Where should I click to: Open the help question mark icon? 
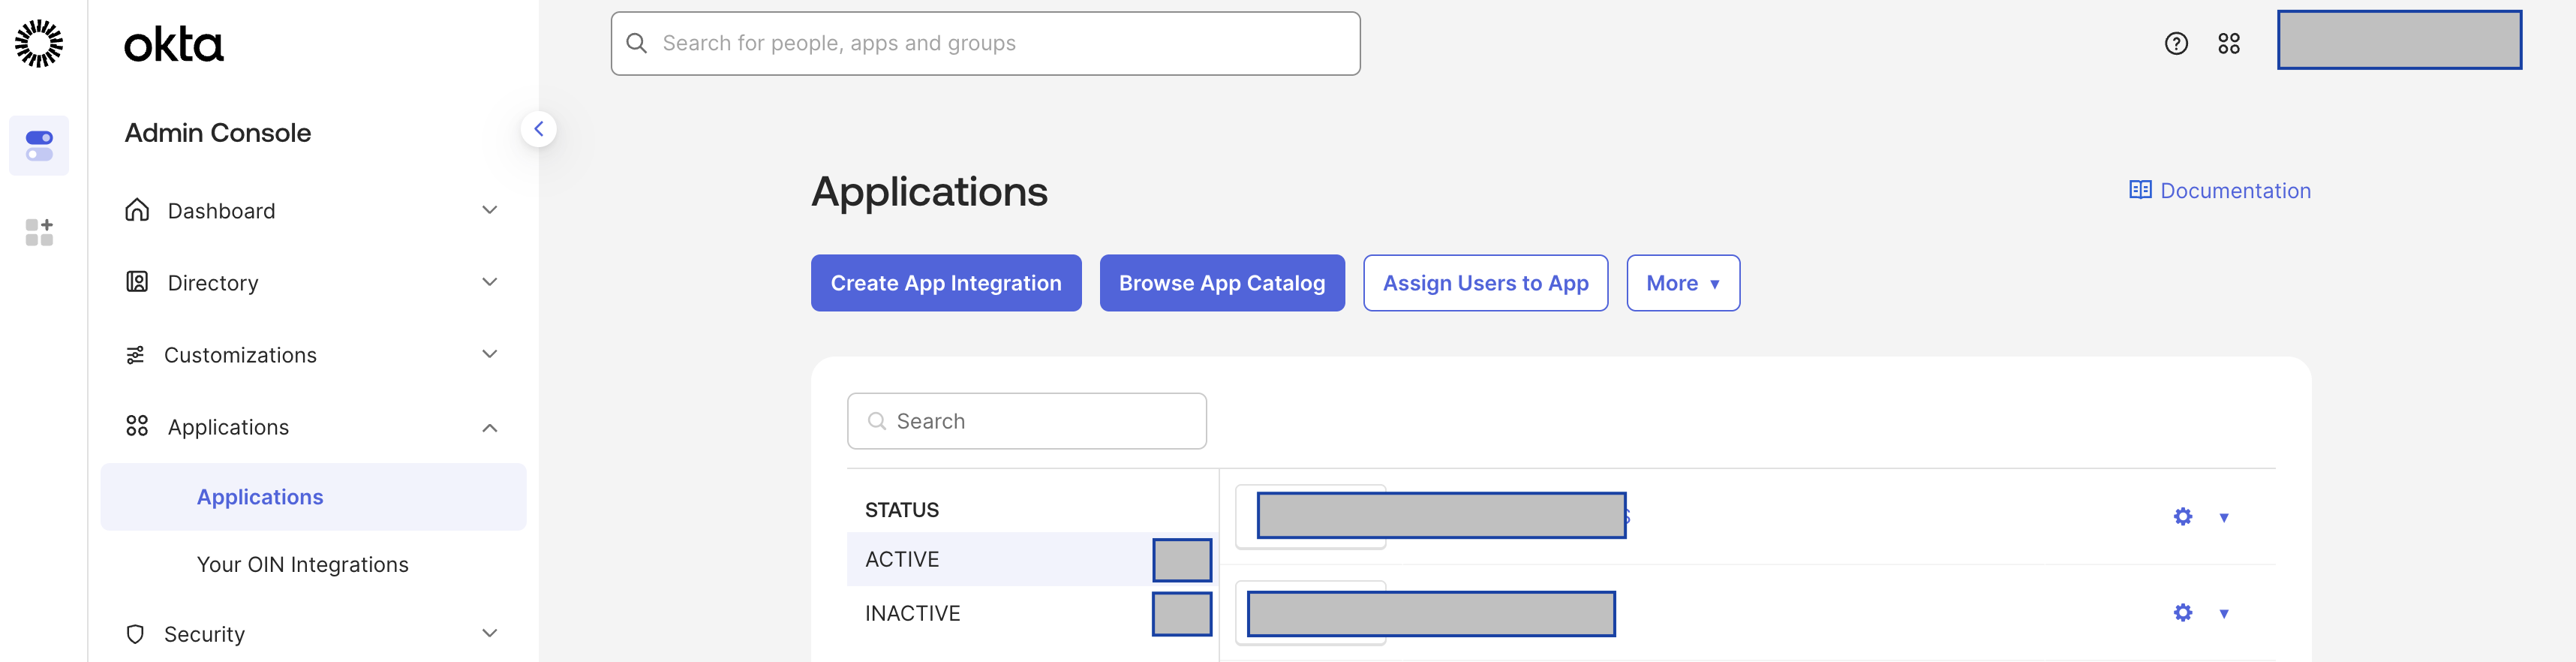coord(2176,43)
